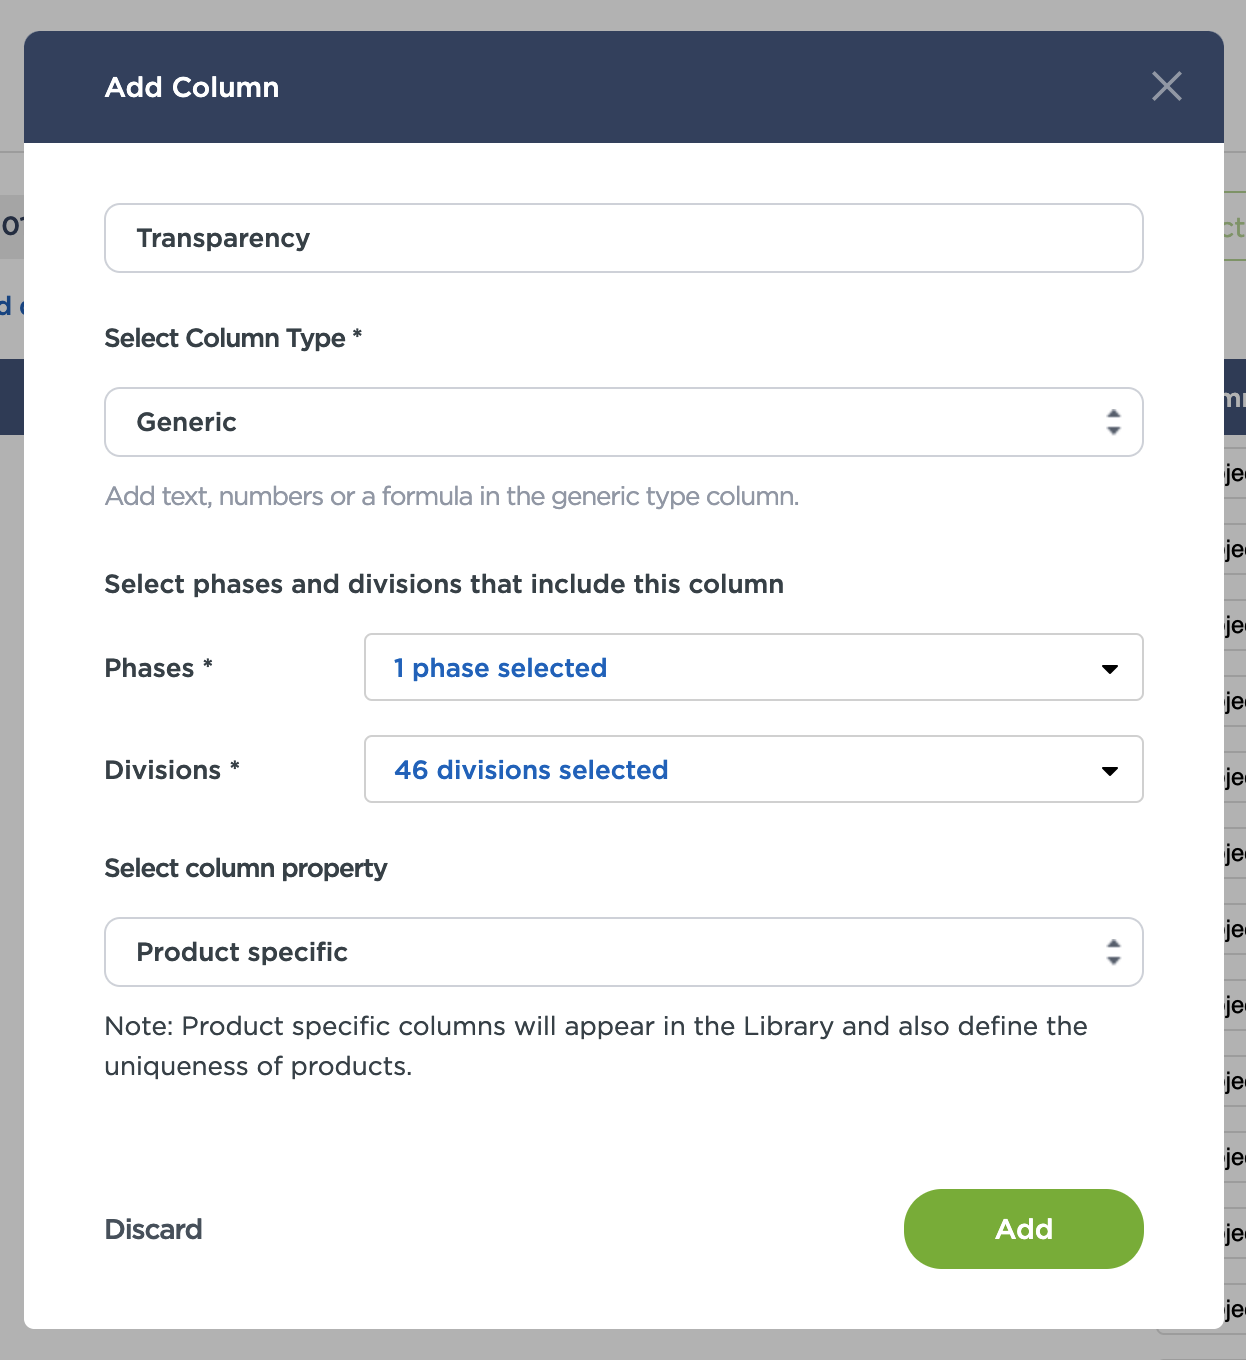The image size is (1246, 1360).
Task: Click the Transparency column name field
Action: (623, 238)
